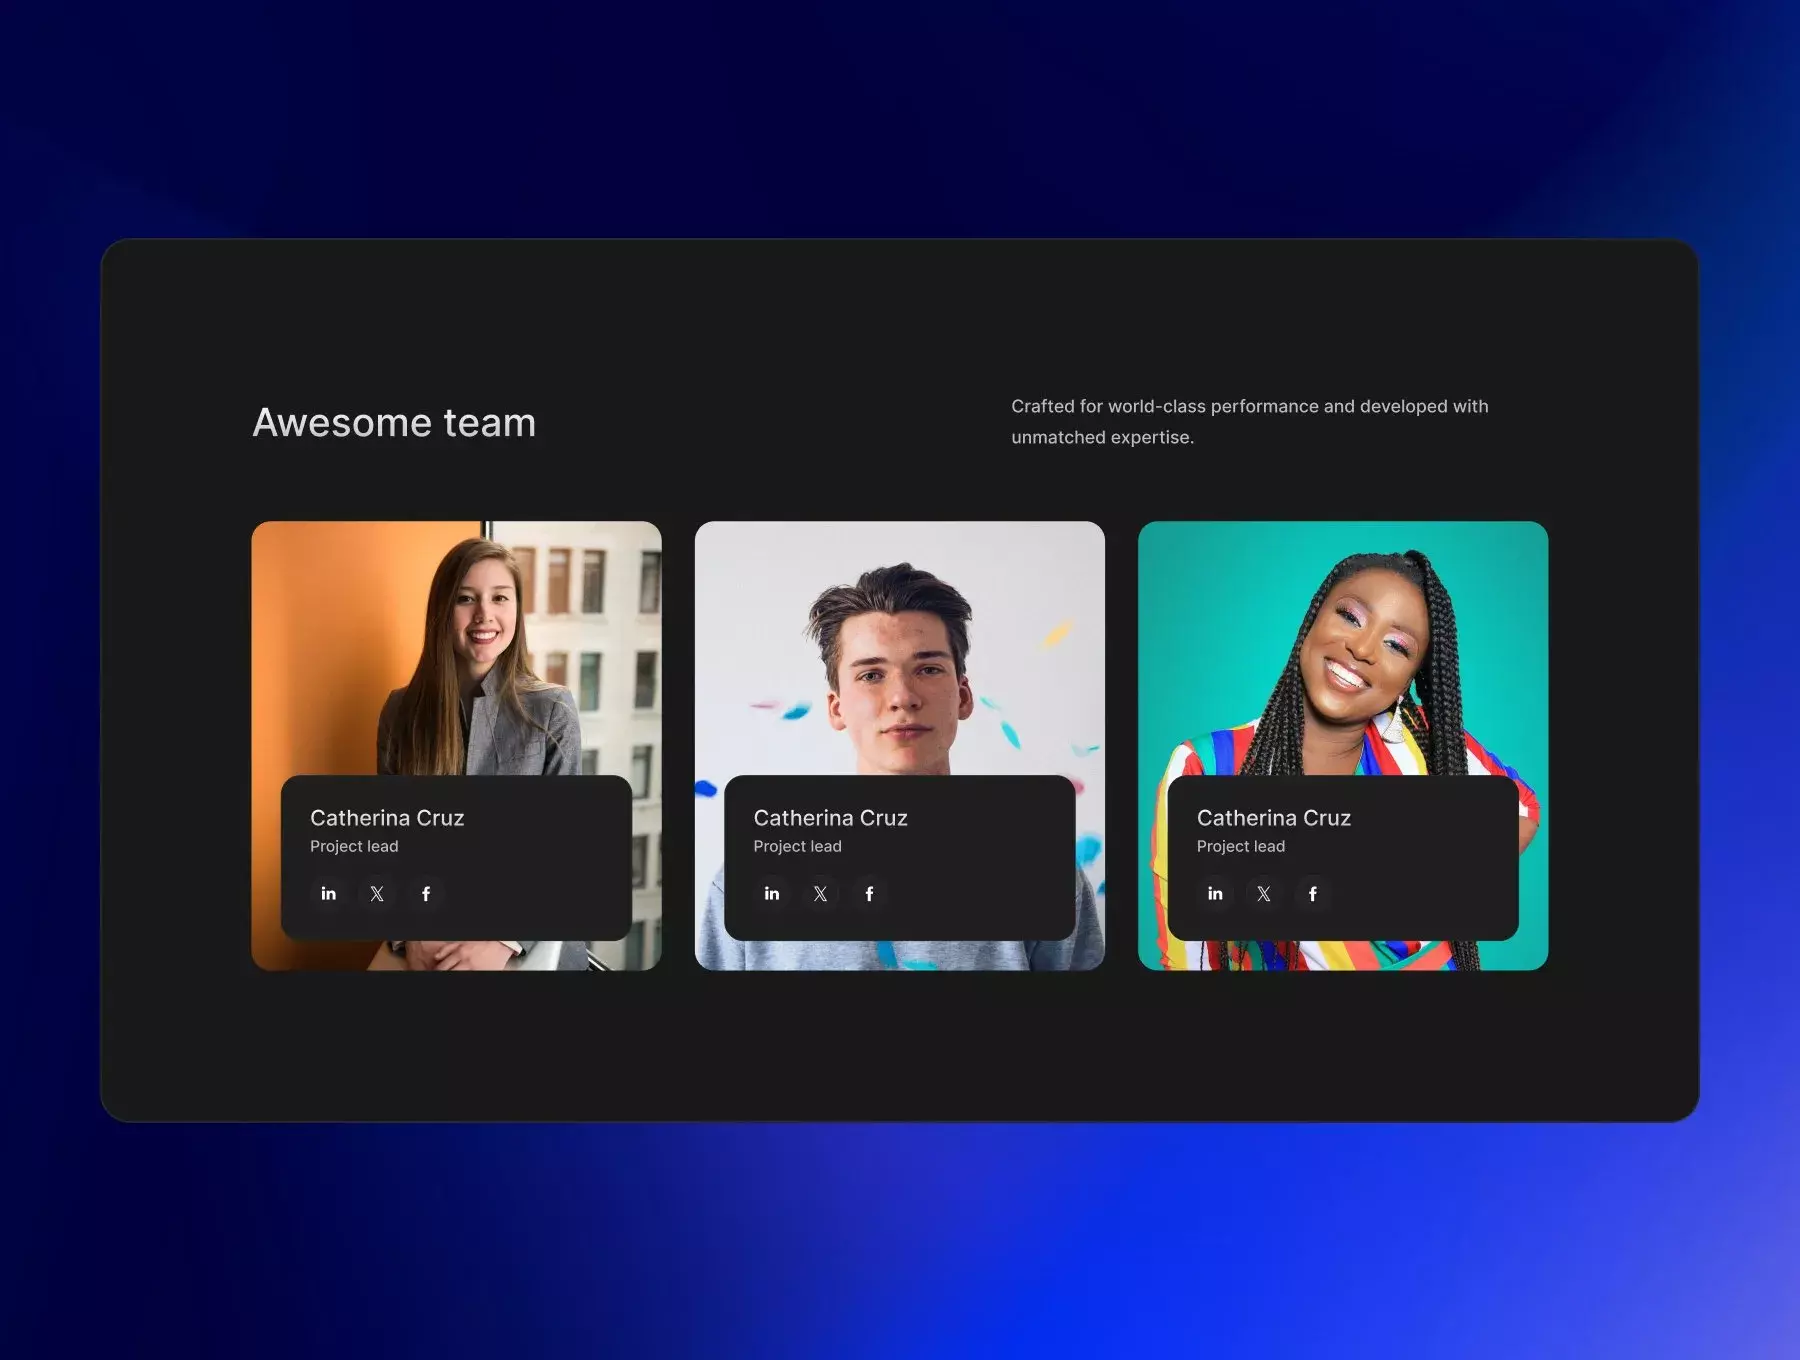Click the Awesome team heading
The height and width of the screenshot is (1360, 1800).
(394, 423)
